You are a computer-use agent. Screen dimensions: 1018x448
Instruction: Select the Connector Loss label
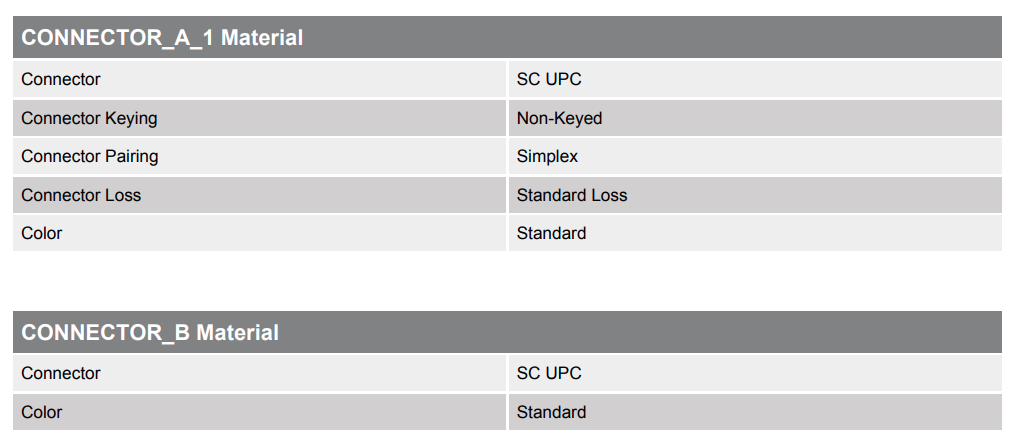(81, 195)
